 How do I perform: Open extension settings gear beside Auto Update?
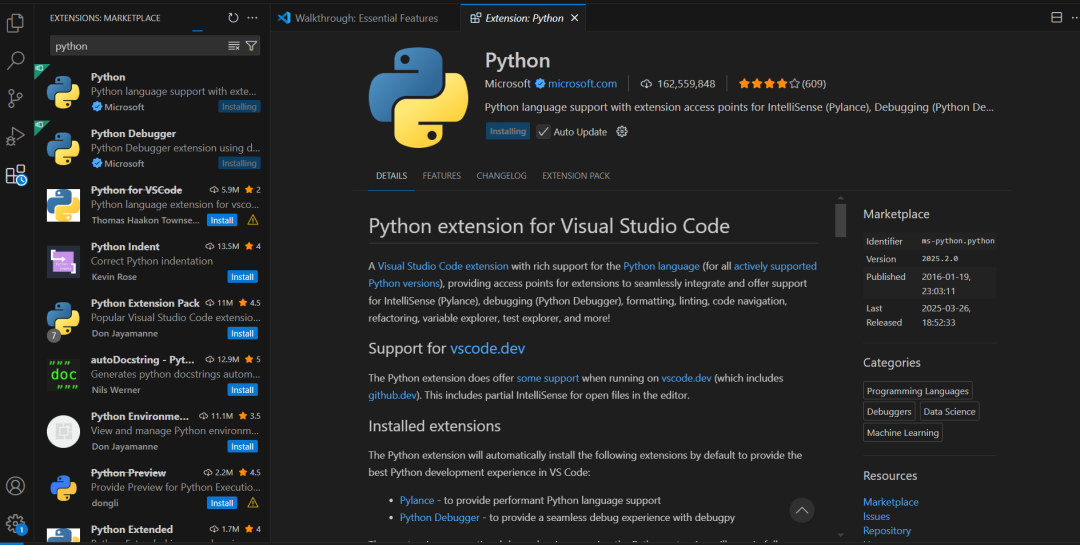coord(622,132)
